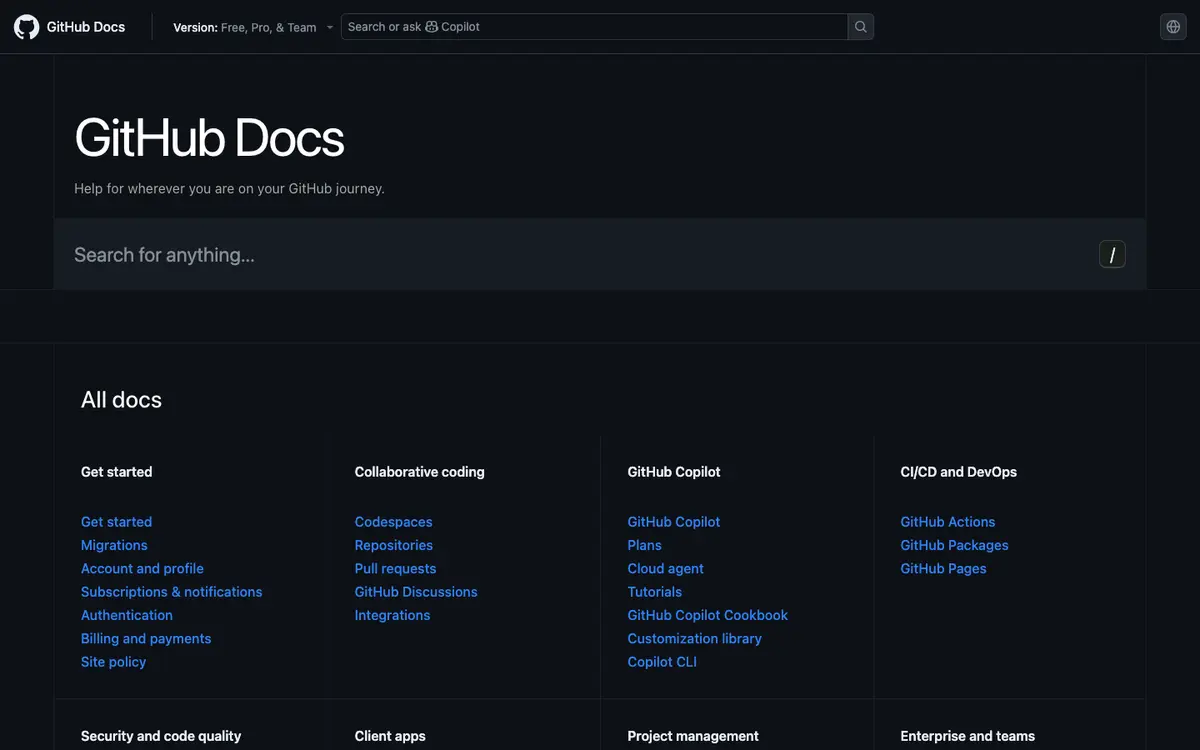Image resolution: width=1200 pixels, height=750 pixels.
Task: Open the Codespaces link
Action: (x=394, y=522)
